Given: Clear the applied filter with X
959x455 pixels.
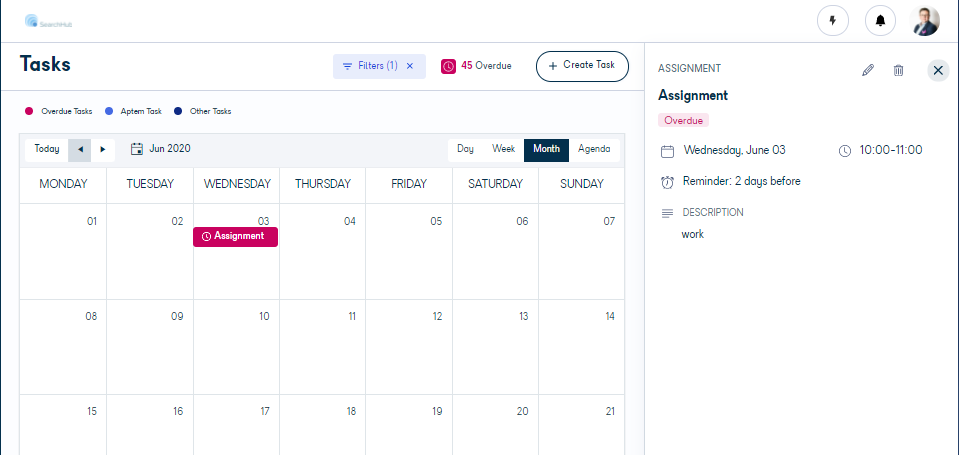Looking at the screenshot, I should click(410, 66).
